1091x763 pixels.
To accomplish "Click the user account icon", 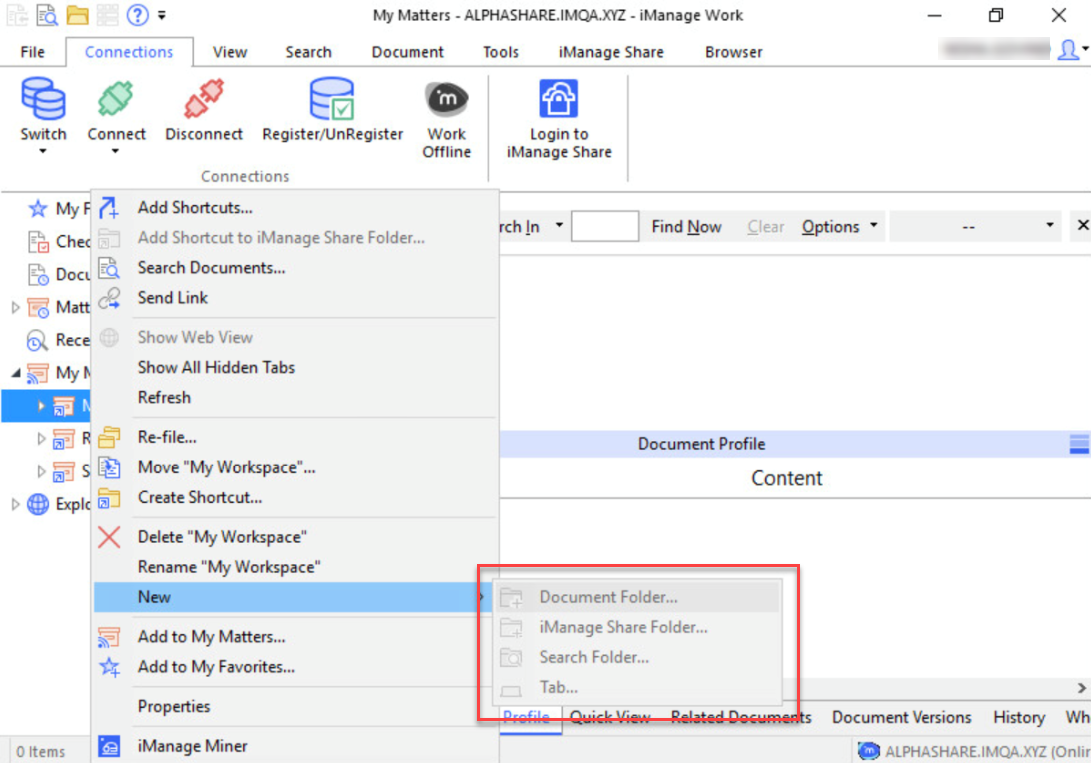I will coord(1068,50).
